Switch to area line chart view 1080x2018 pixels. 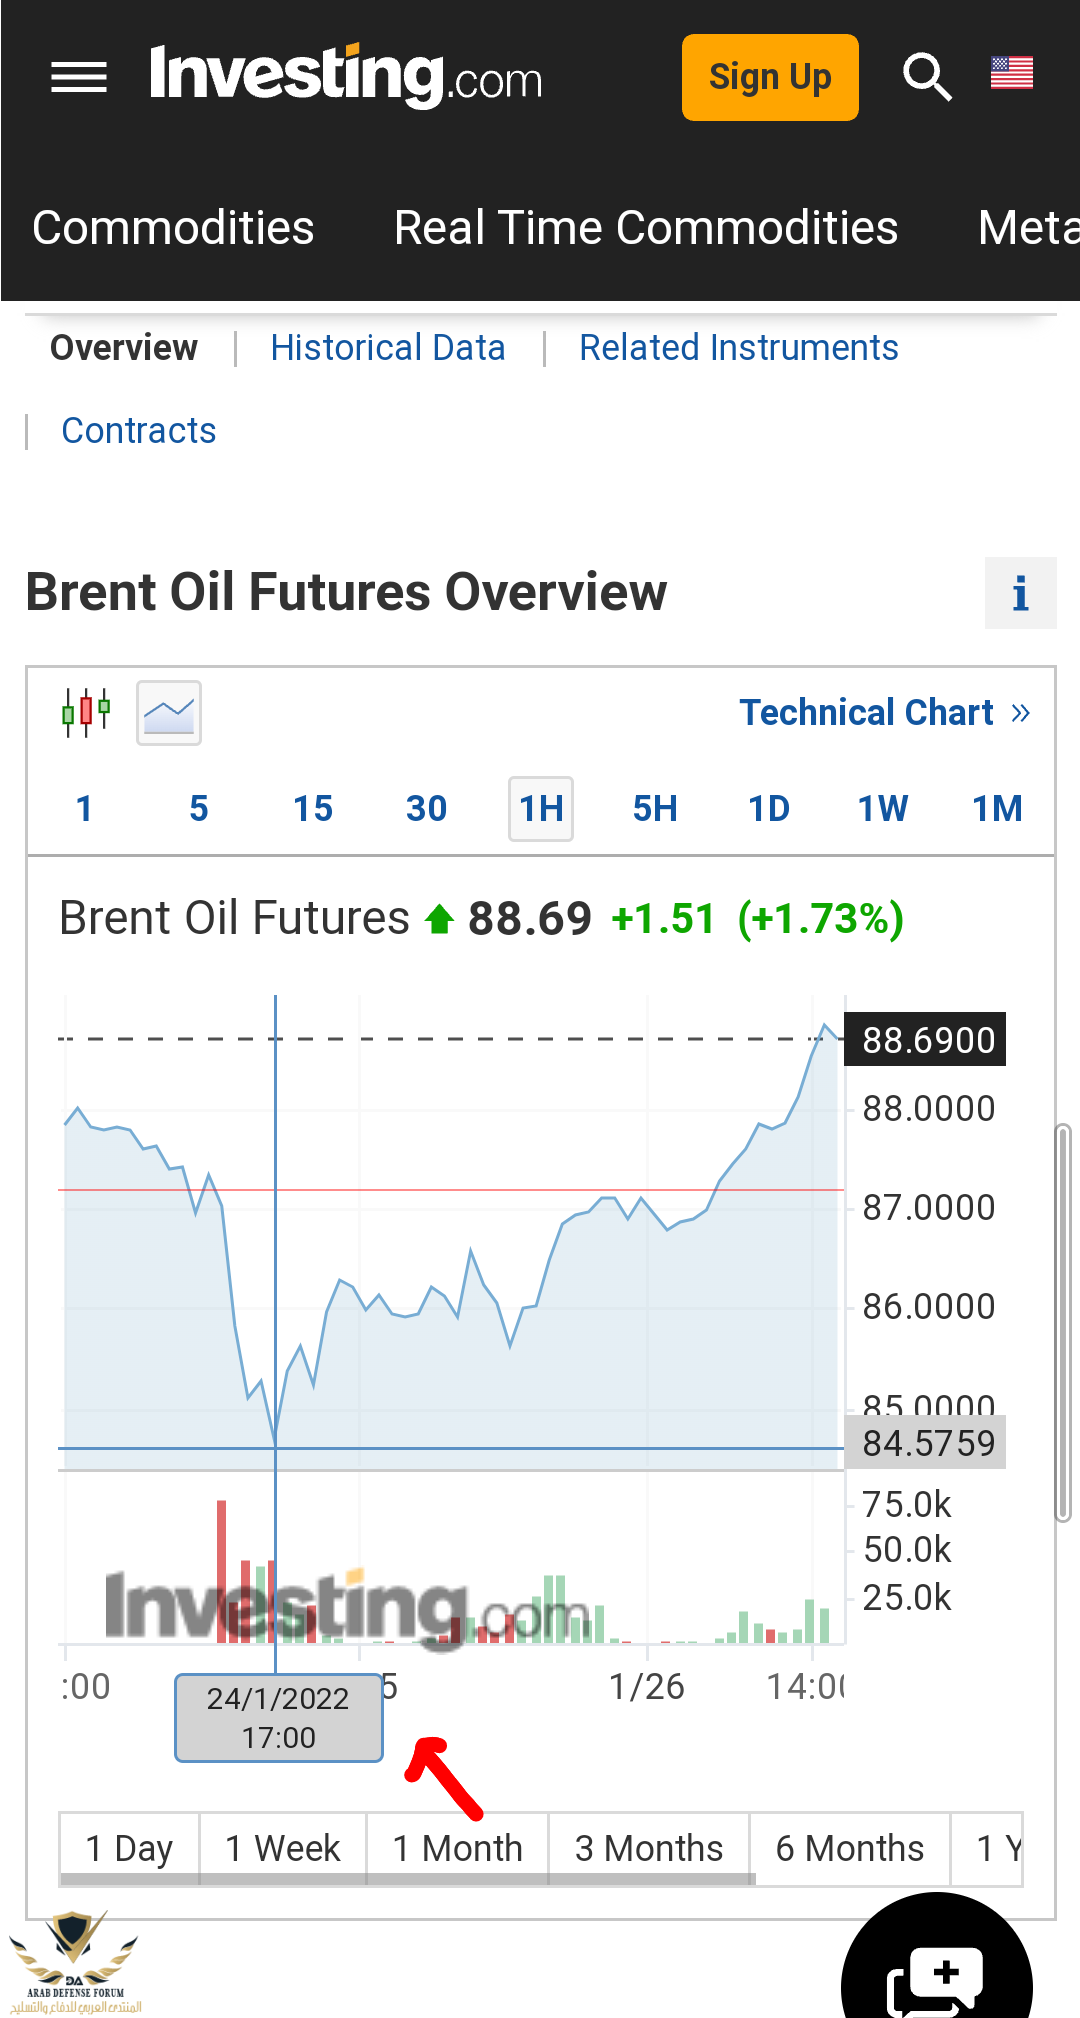169,713
